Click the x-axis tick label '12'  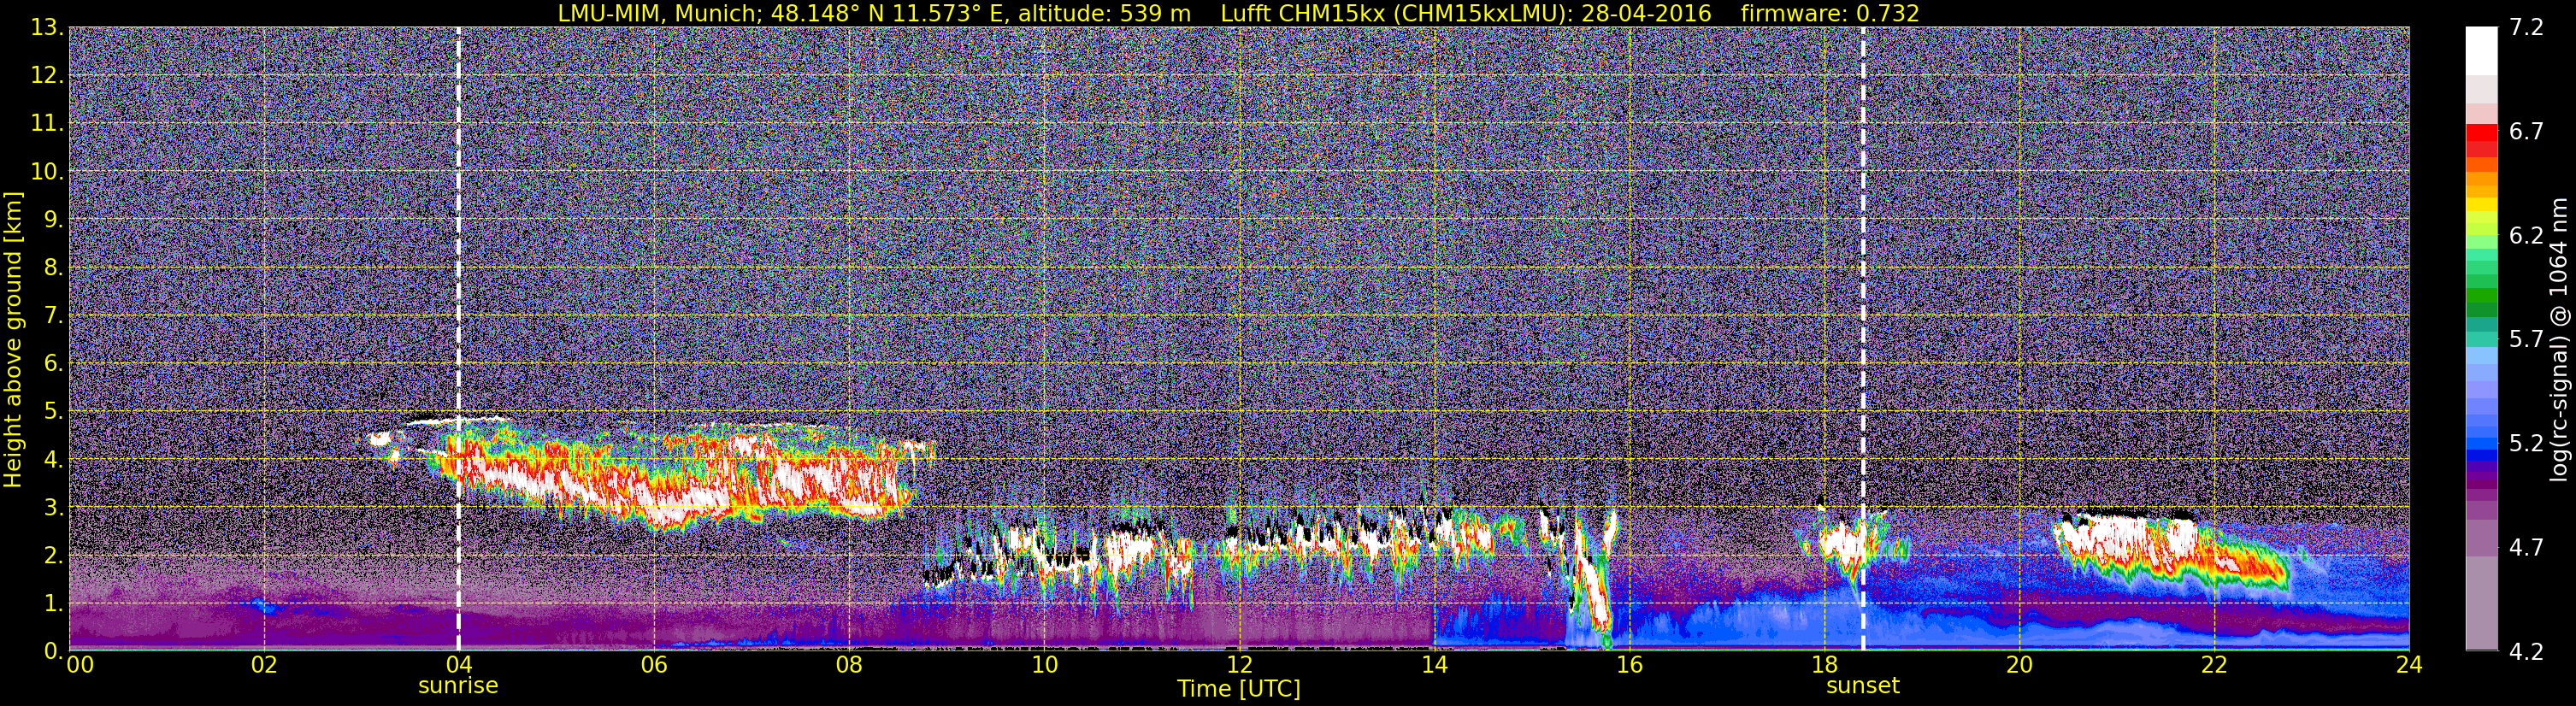pyautogui.click(x=1239, y=665)
